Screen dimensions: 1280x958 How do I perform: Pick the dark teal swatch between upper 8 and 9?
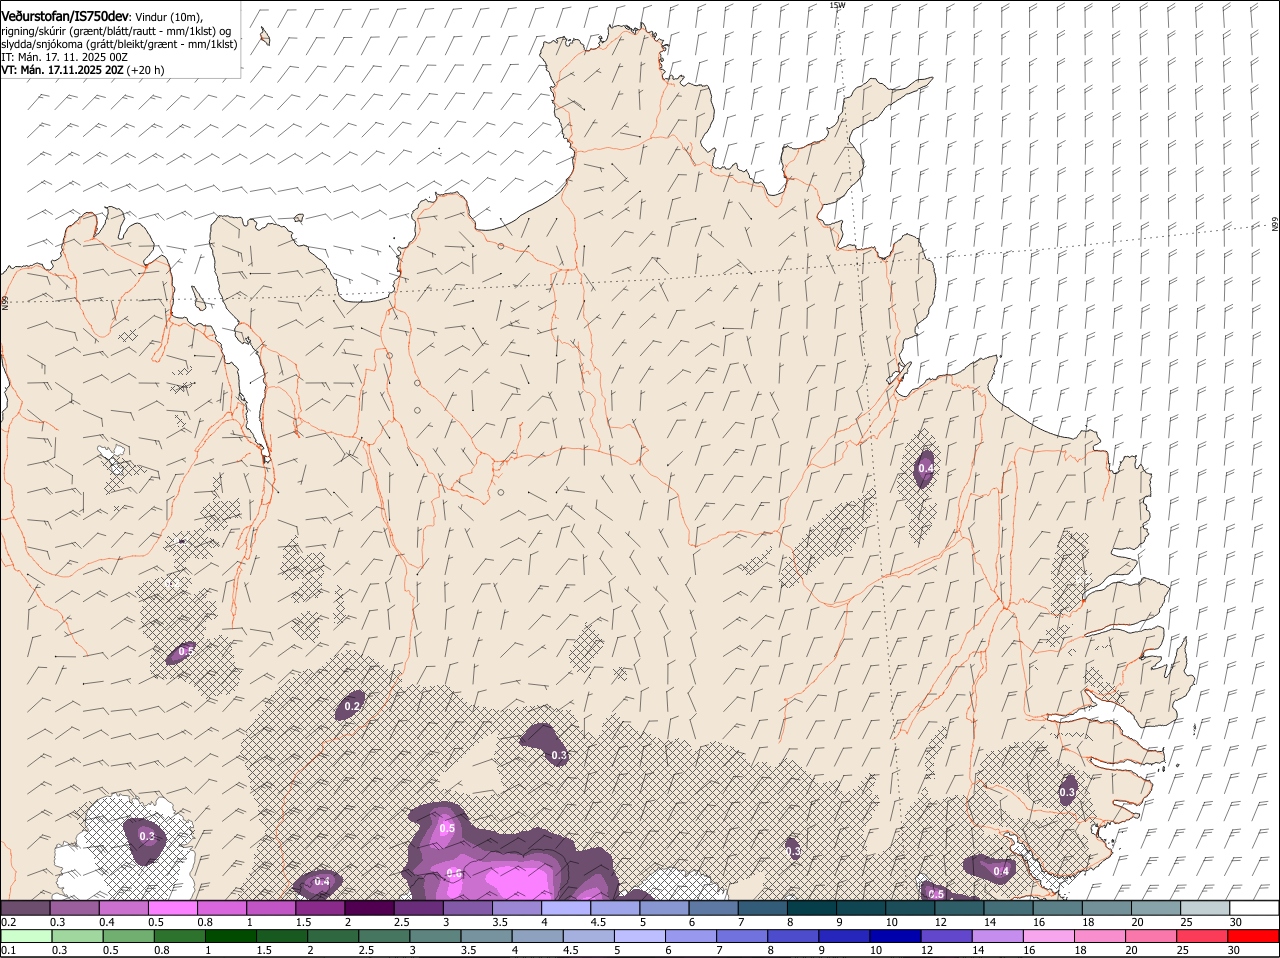(812, 908)
